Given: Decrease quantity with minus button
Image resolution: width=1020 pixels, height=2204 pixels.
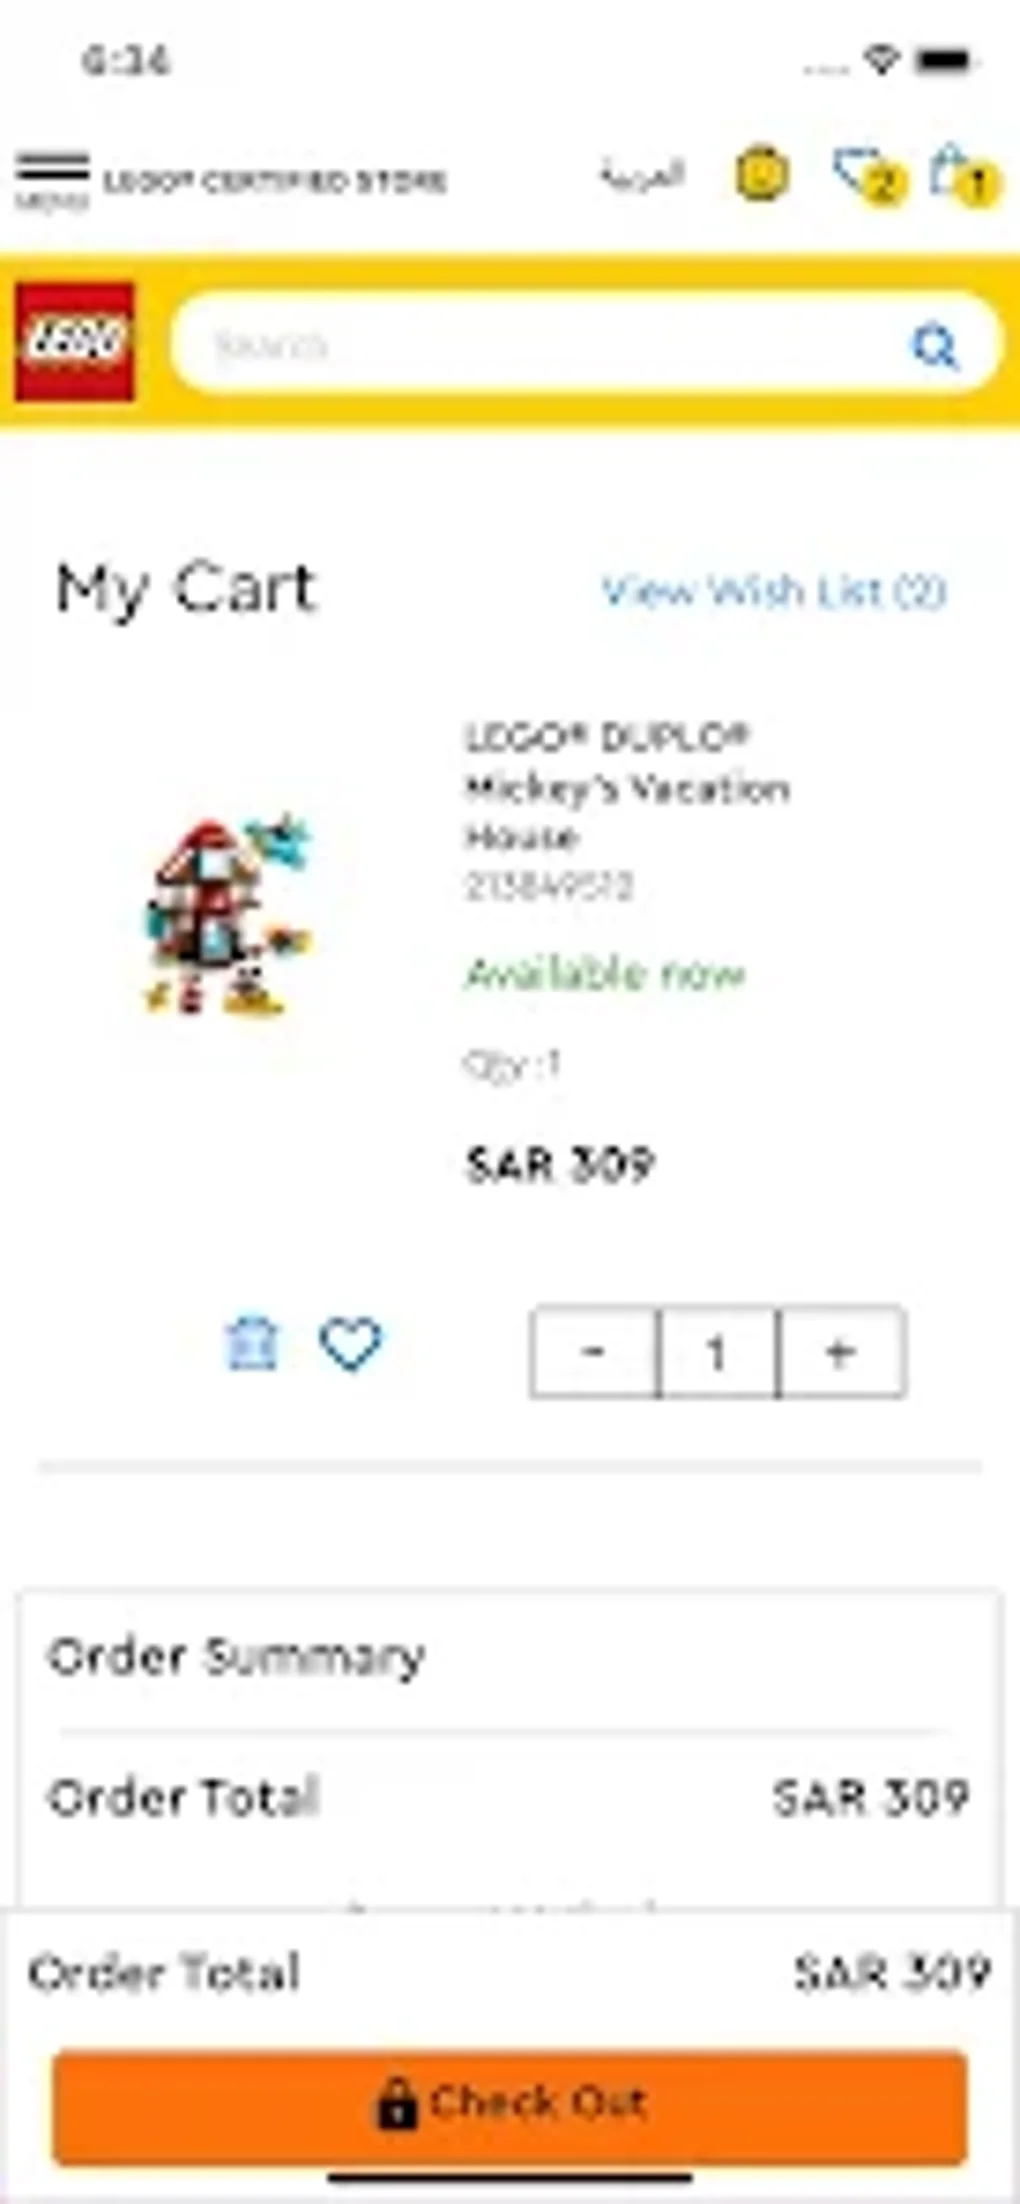Looking at the screenshot, I should pyautogui.click(x=594, y=1352).
